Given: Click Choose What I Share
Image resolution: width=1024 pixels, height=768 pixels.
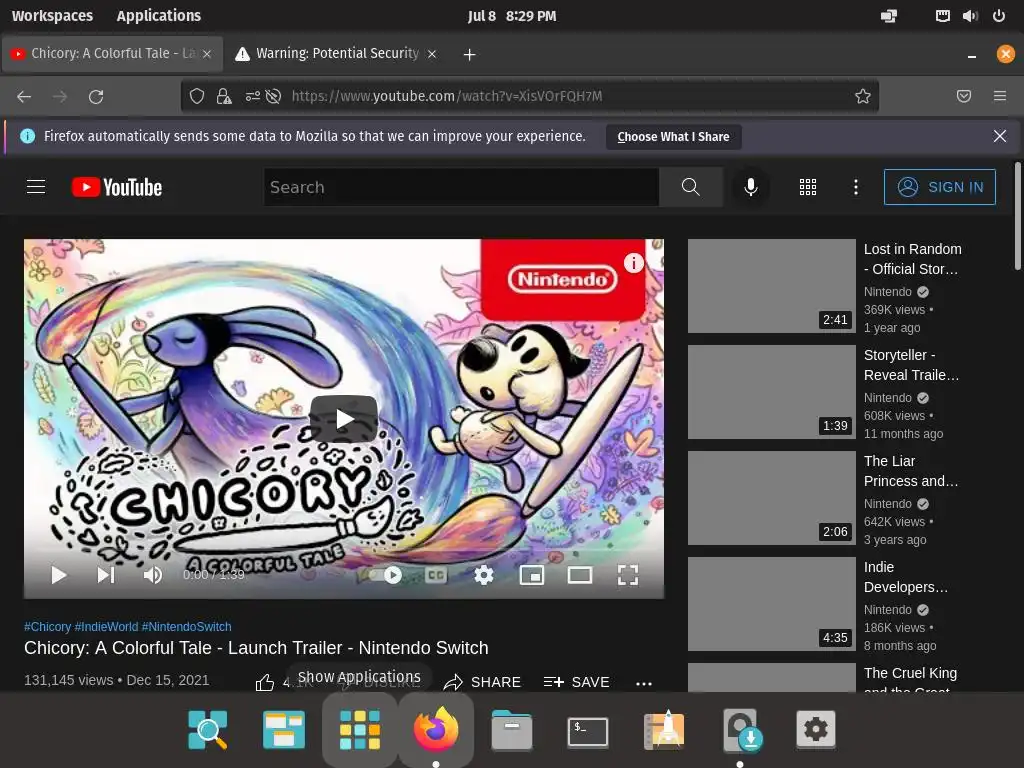Looking at the screenshot, I should point(673,136).
